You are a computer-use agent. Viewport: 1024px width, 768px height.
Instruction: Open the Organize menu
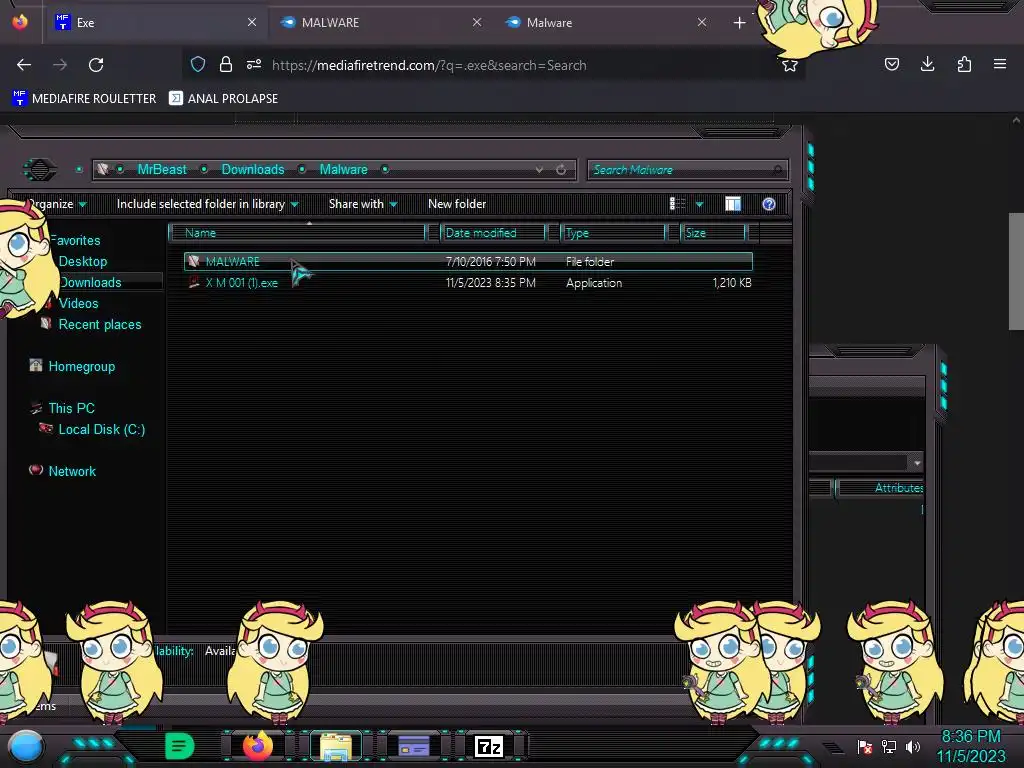click(56, 204)
